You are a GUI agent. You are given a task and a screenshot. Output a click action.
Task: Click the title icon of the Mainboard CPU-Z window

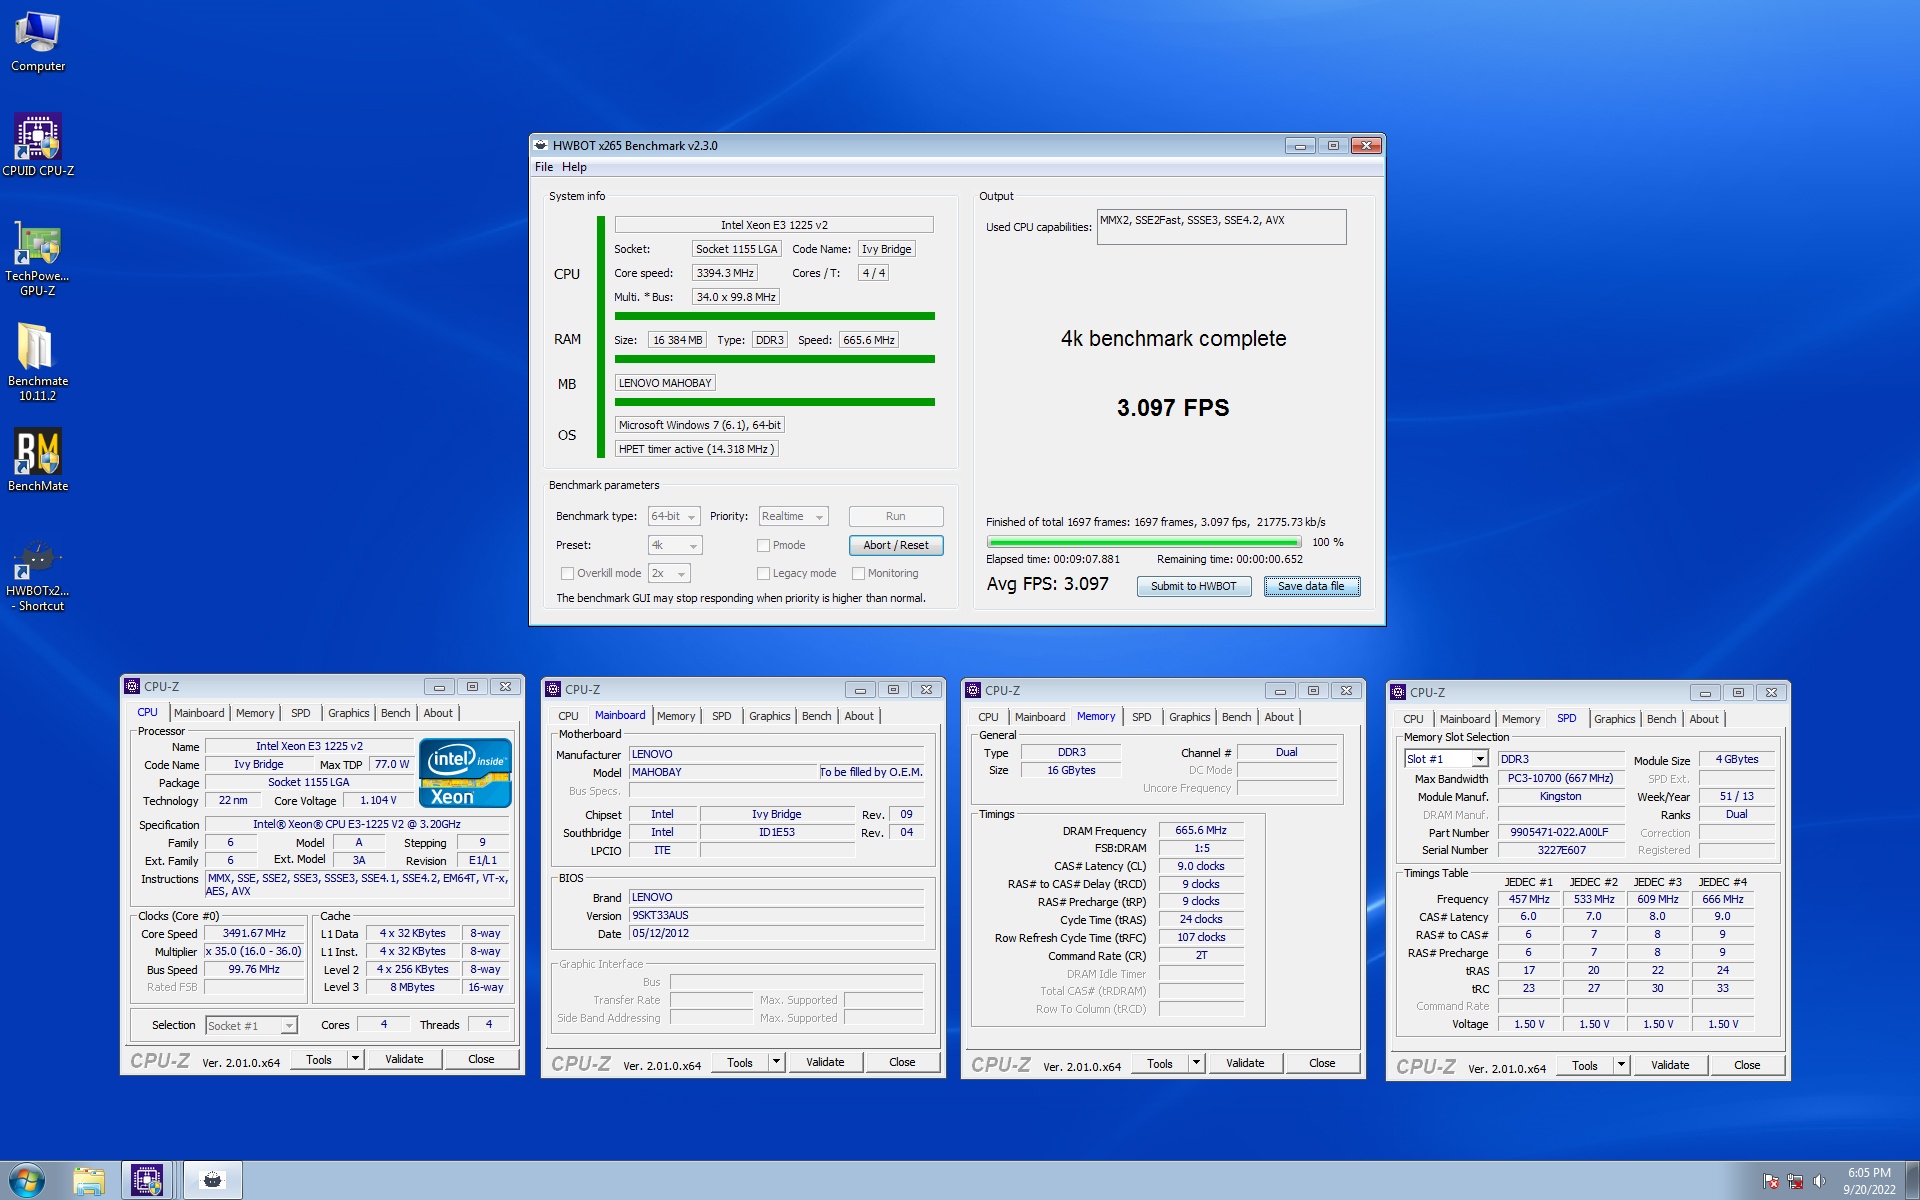pyautogui.click(x=553, y=689)
